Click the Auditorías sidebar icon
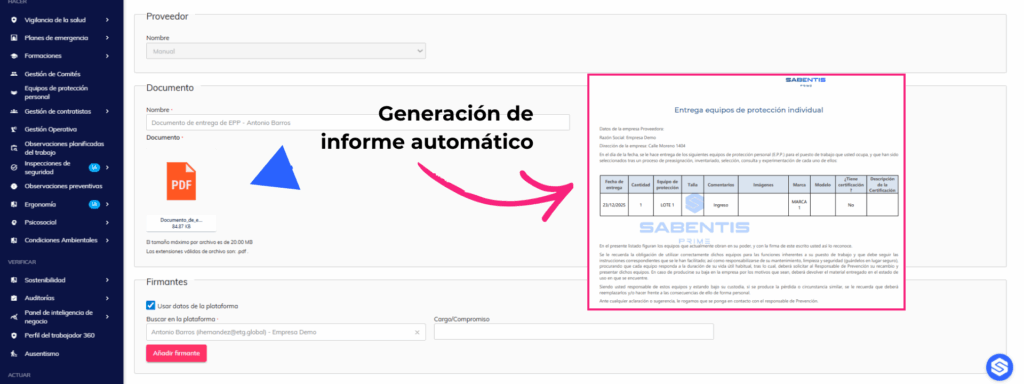 coord(14,298)
